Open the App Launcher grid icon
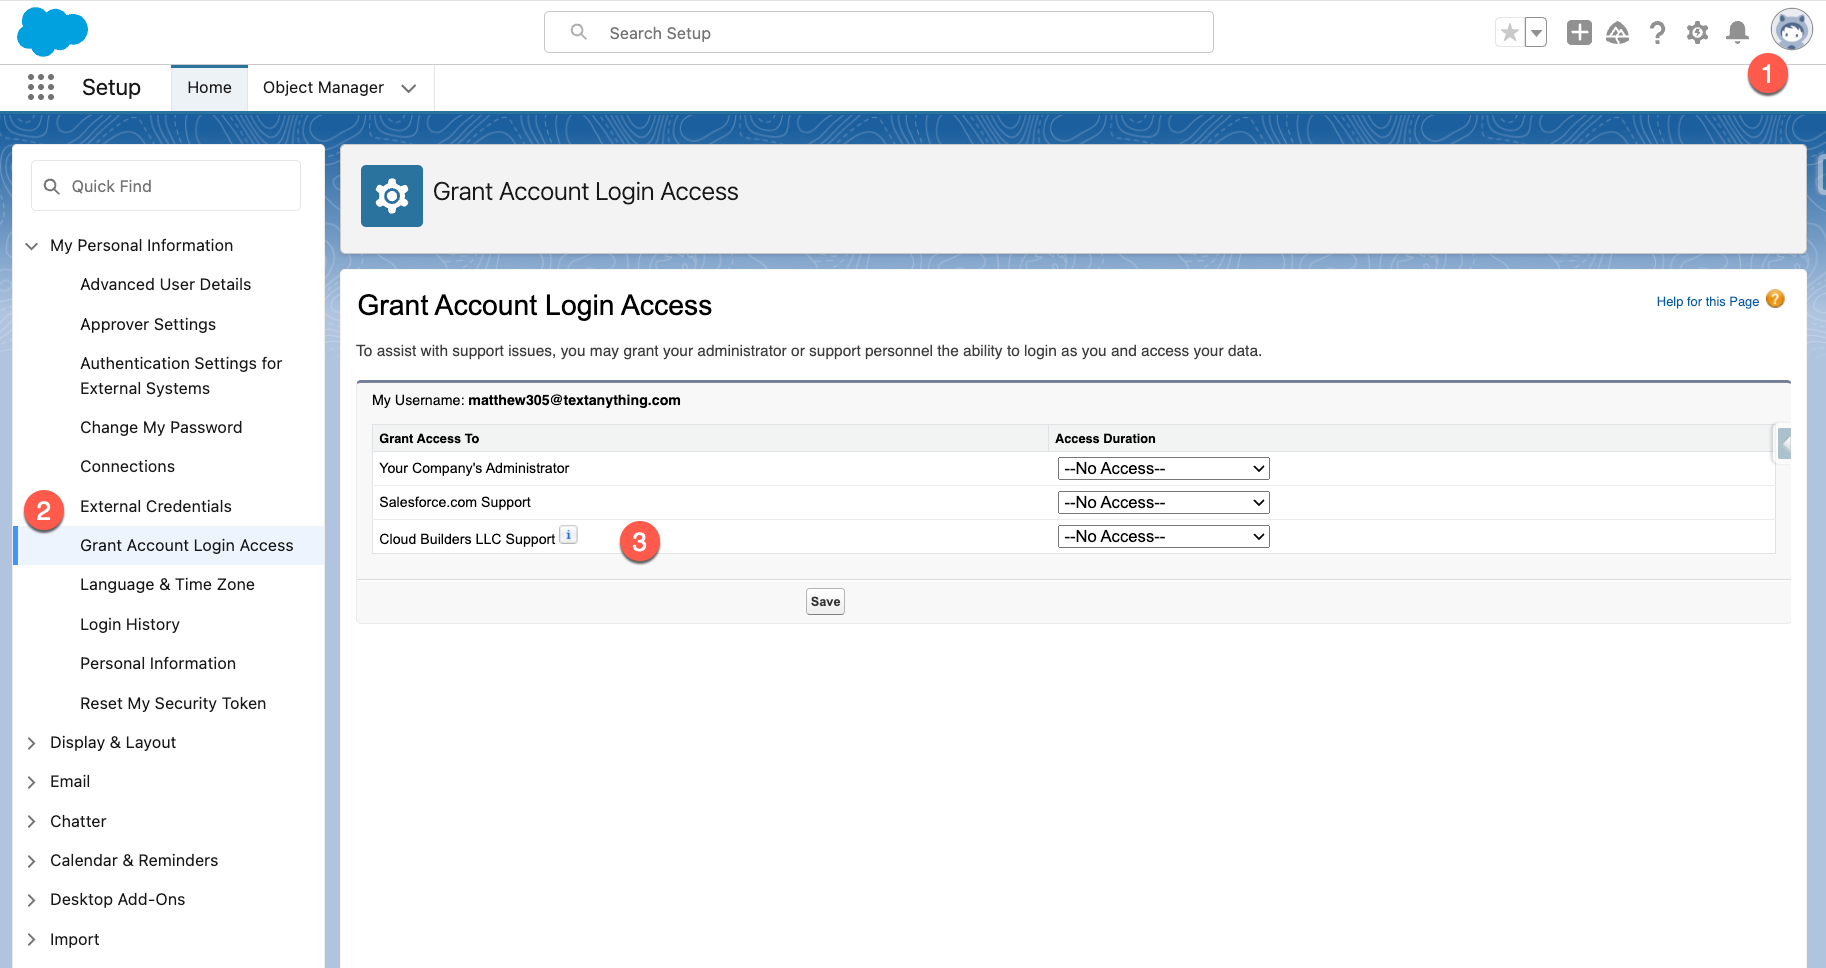The image size is (1826, 968). (x=41, y=88)
